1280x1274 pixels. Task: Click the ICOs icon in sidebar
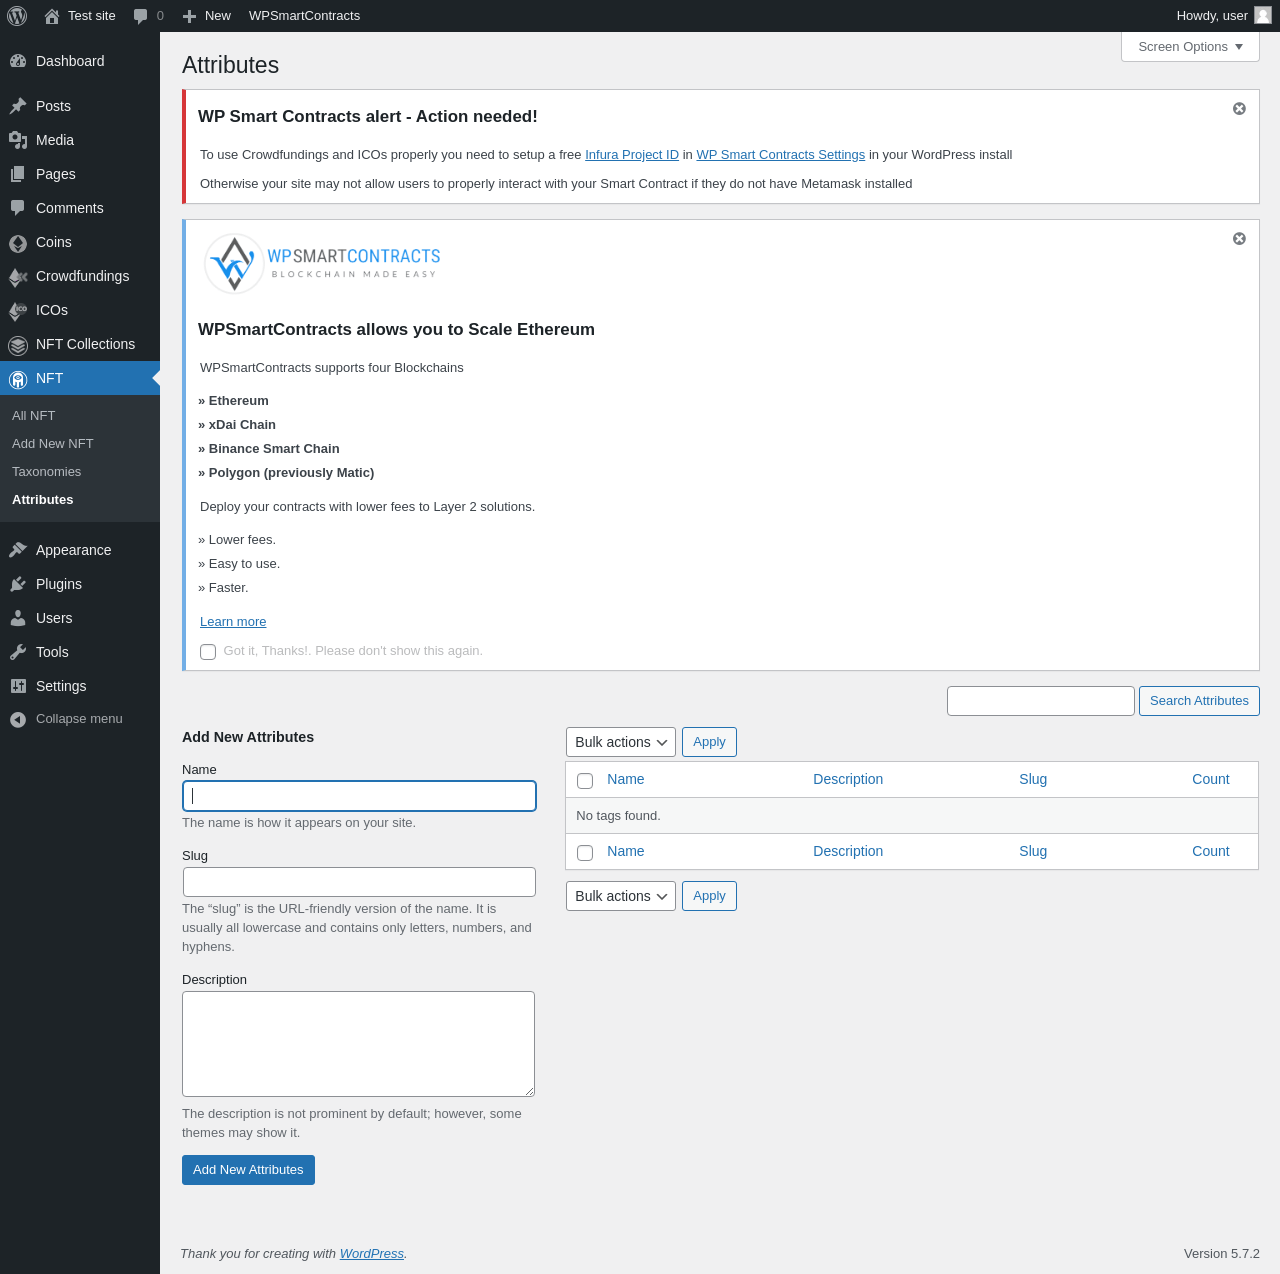coord(18,311)
